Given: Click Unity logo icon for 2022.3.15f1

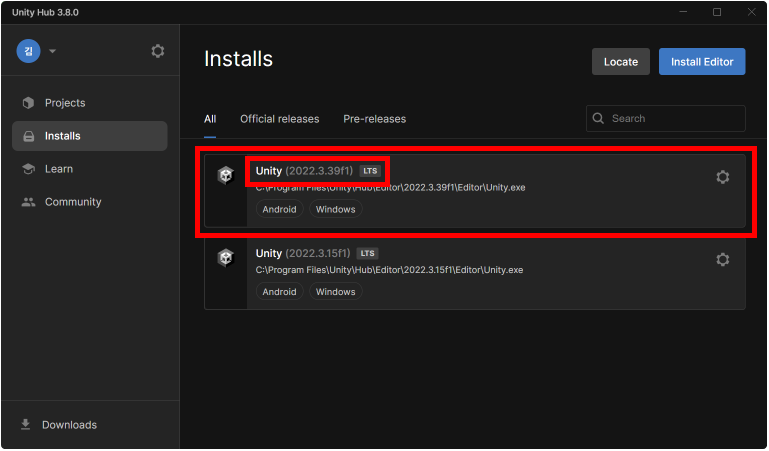Looking at the screenshot, I should click(226, 257).
